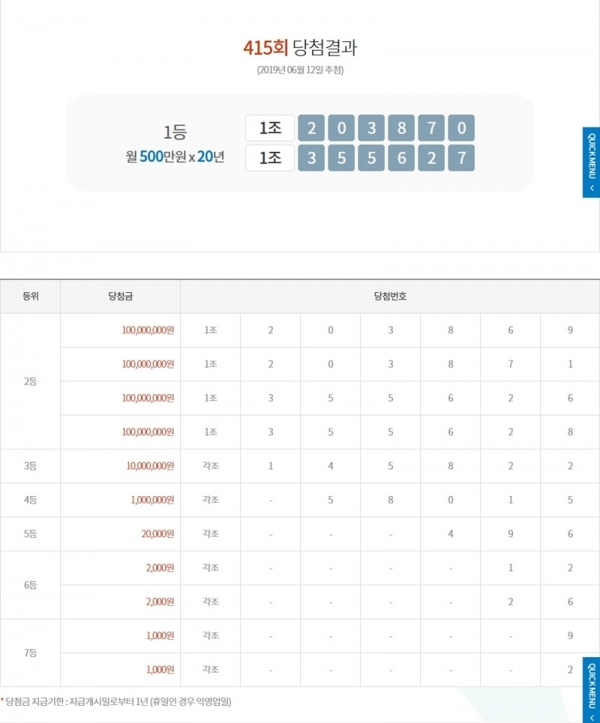Image resolution: width=600 pixels, height=723 pixels.
Task: Click the 415회 당첨결과 heading
Action: point(300,47)
